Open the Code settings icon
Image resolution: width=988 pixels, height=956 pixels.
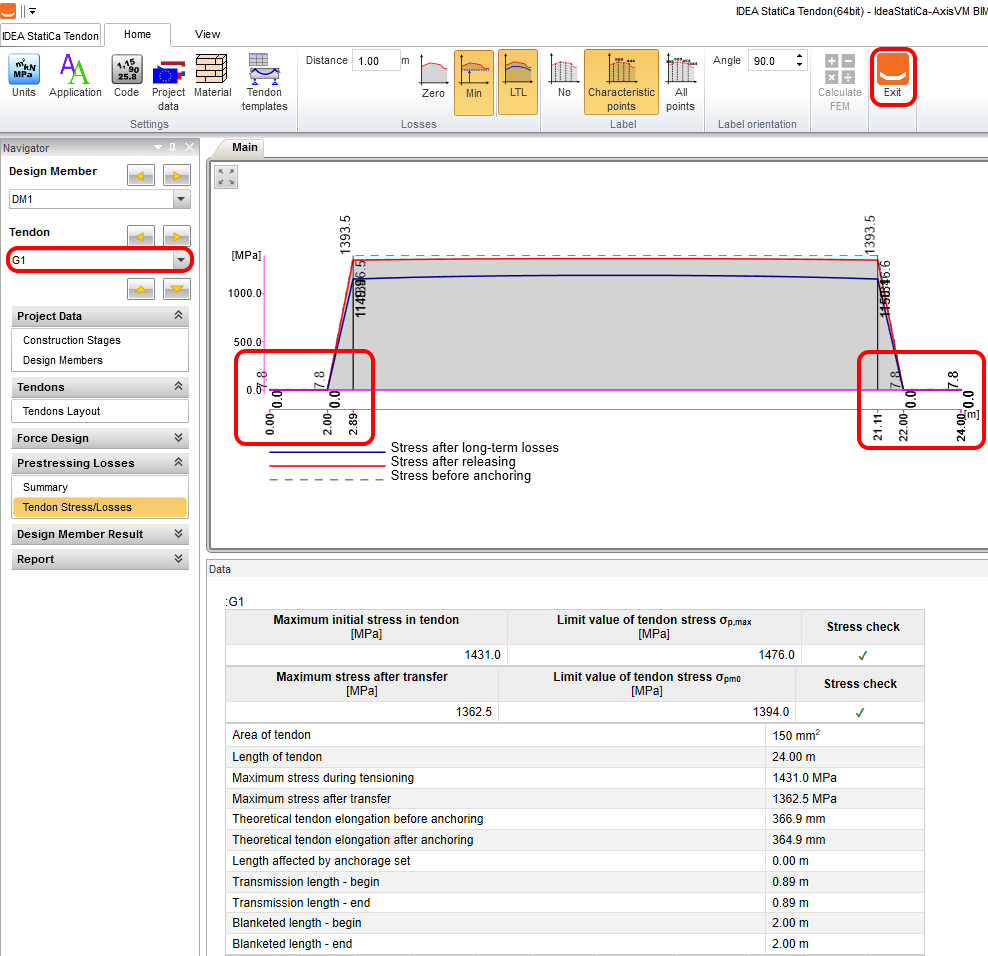[126, 76]
